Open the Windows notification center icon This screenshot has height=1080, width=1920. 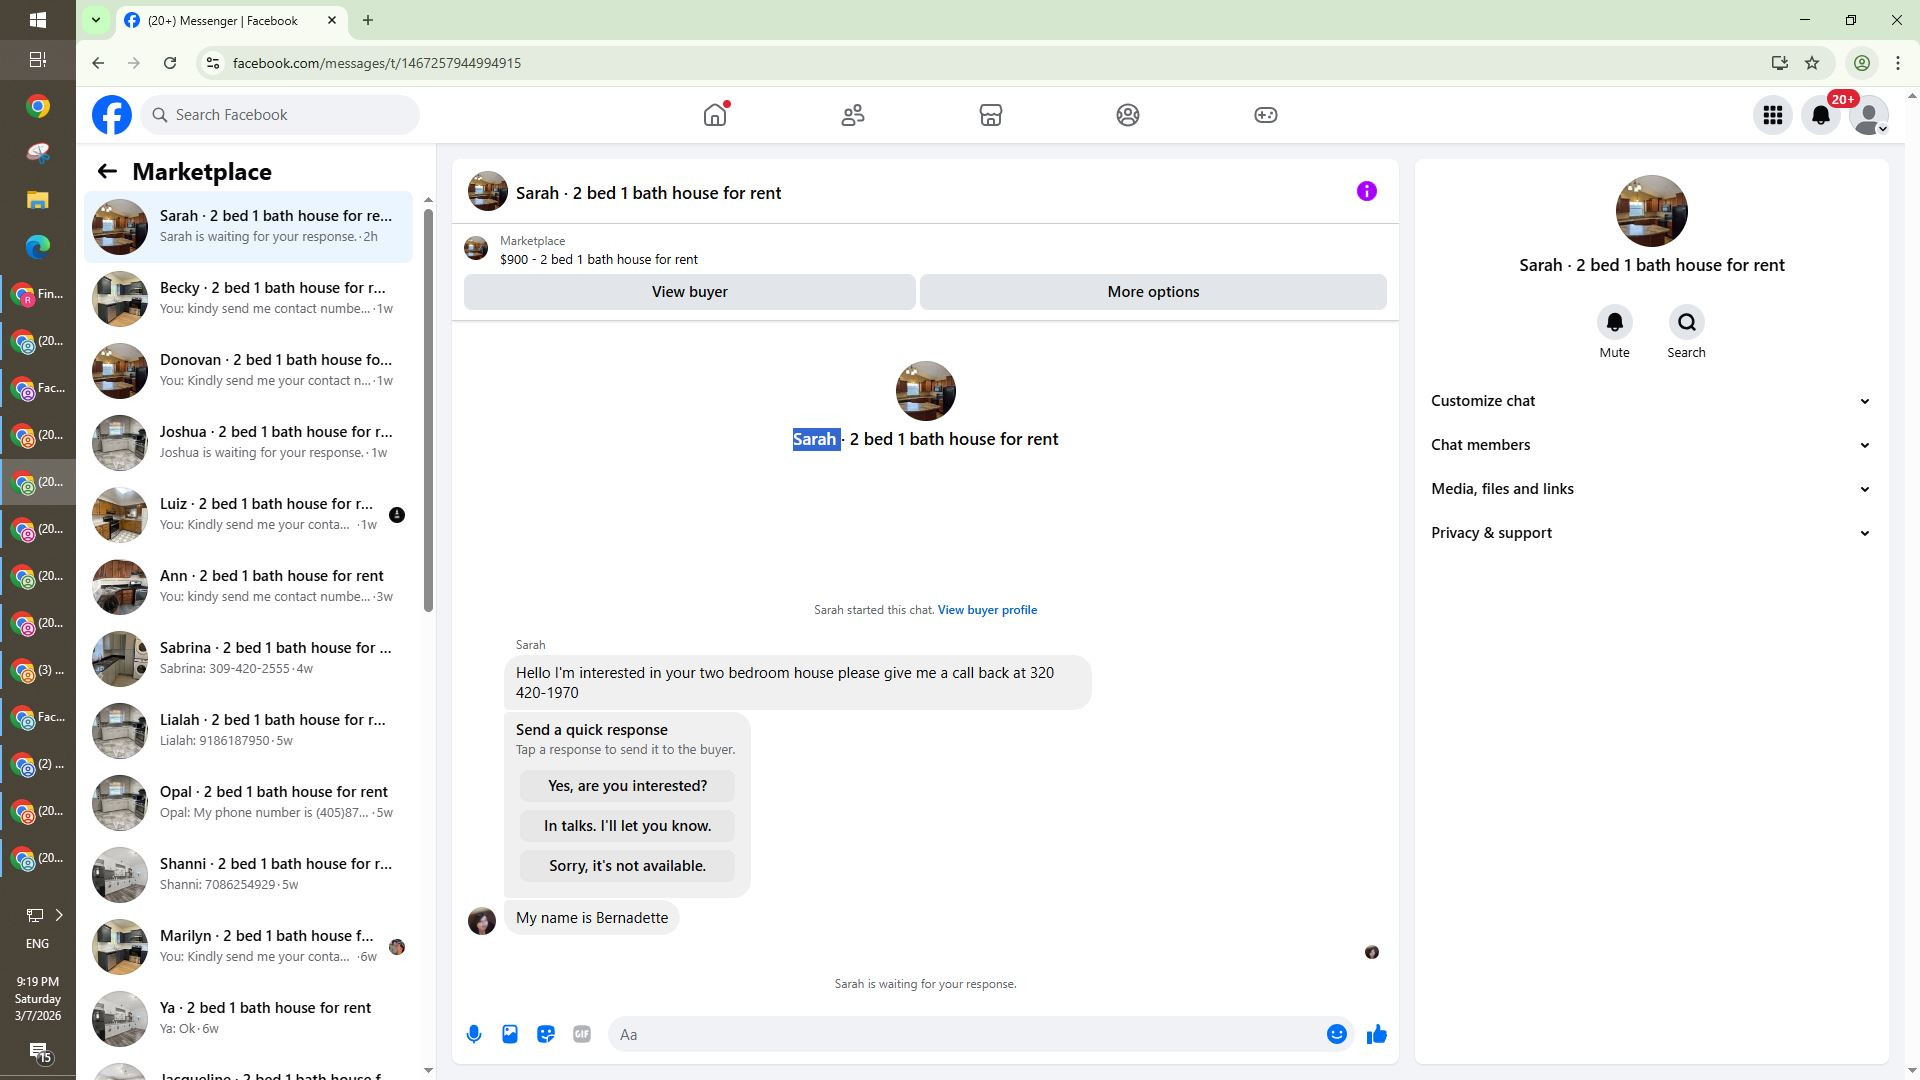(x=38, y=1052)
